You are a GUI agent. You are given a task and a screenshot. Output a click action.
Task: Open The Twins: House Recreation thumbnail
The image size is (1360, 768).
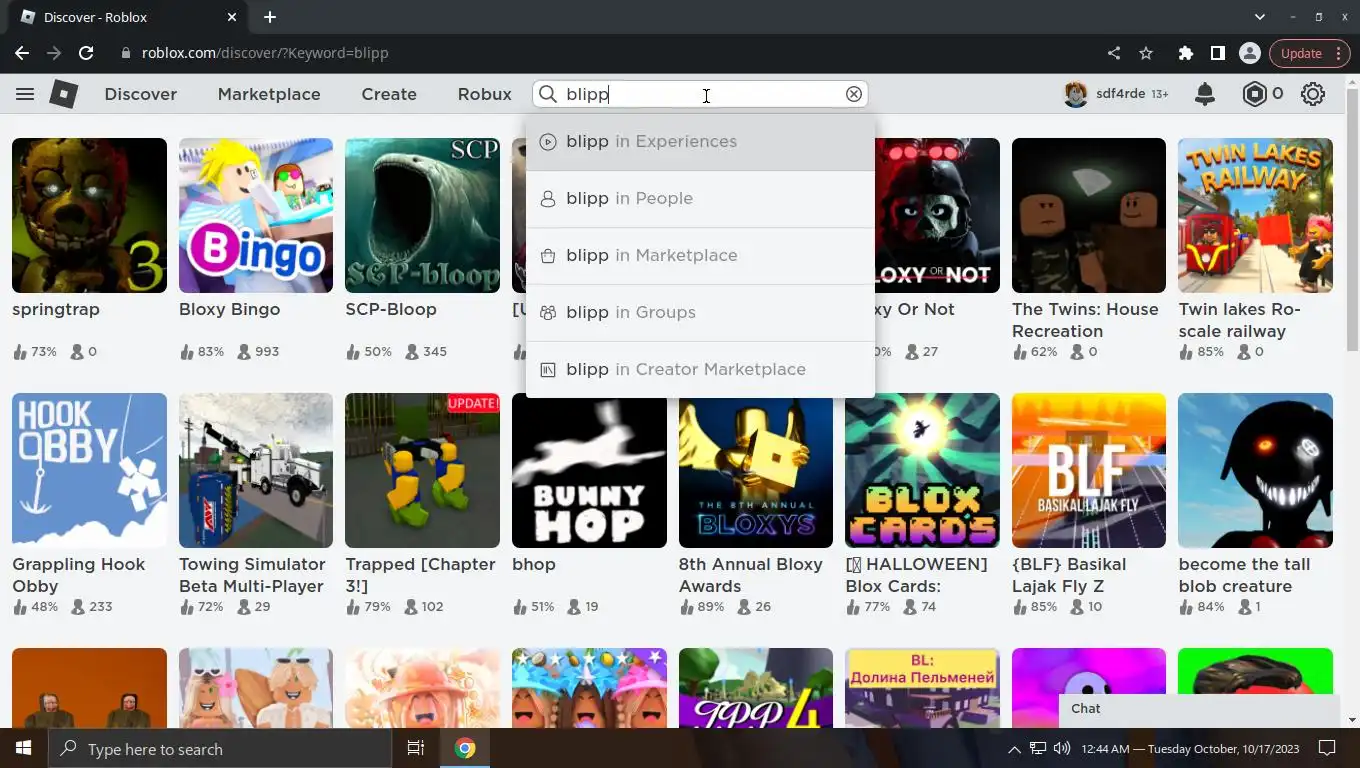1089,215
